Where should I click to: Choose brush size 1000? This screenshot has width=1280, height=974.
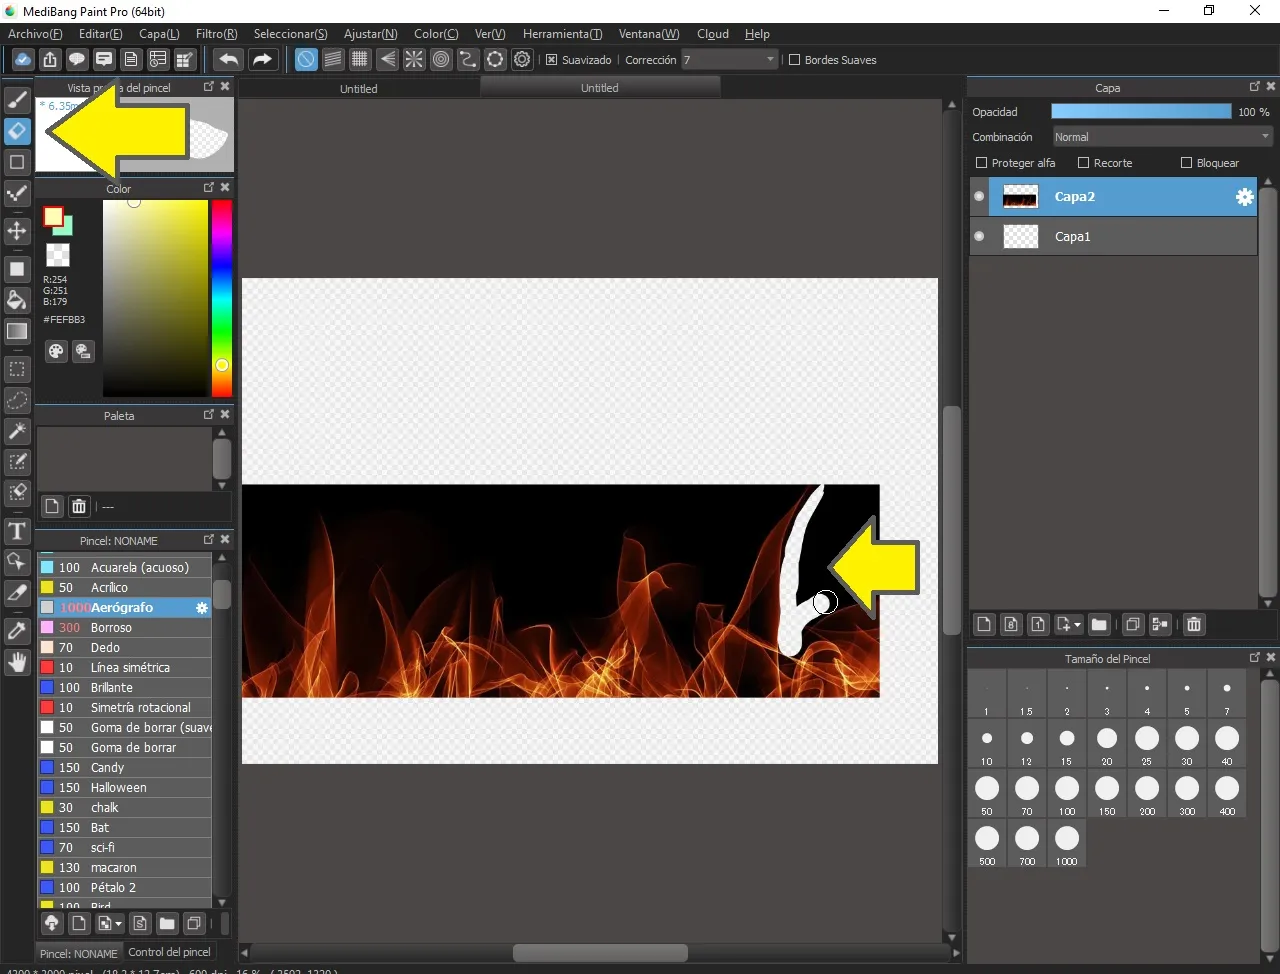click(1067, 843)
